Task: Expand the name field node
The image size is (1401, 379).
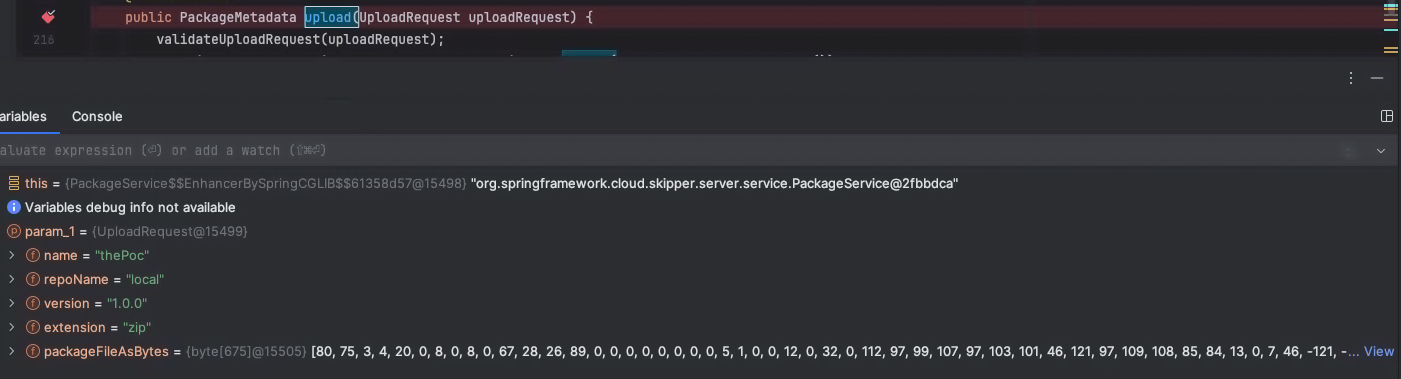Action: [x=11, y=255]
